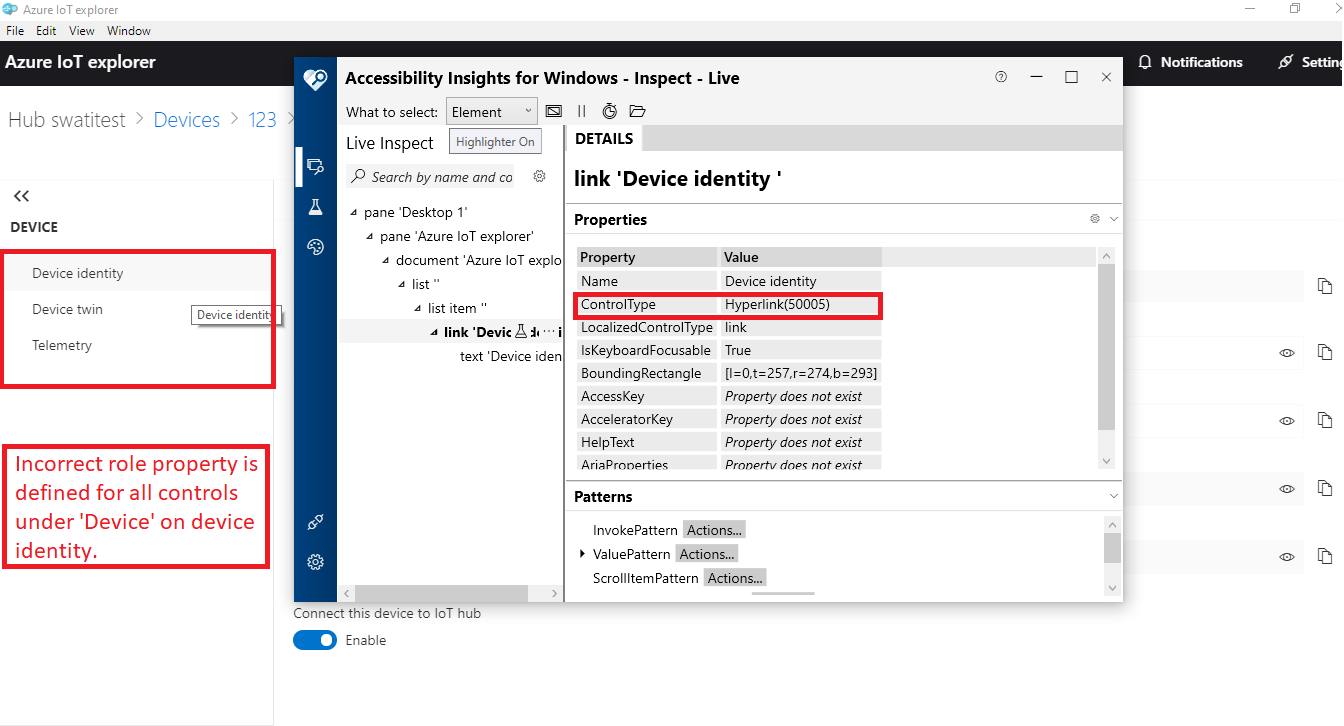Toggle the Enable switch for IoT hub connection
Image resolution: width=1344 pixels, height=726 pixels.
tap(314, 640)
